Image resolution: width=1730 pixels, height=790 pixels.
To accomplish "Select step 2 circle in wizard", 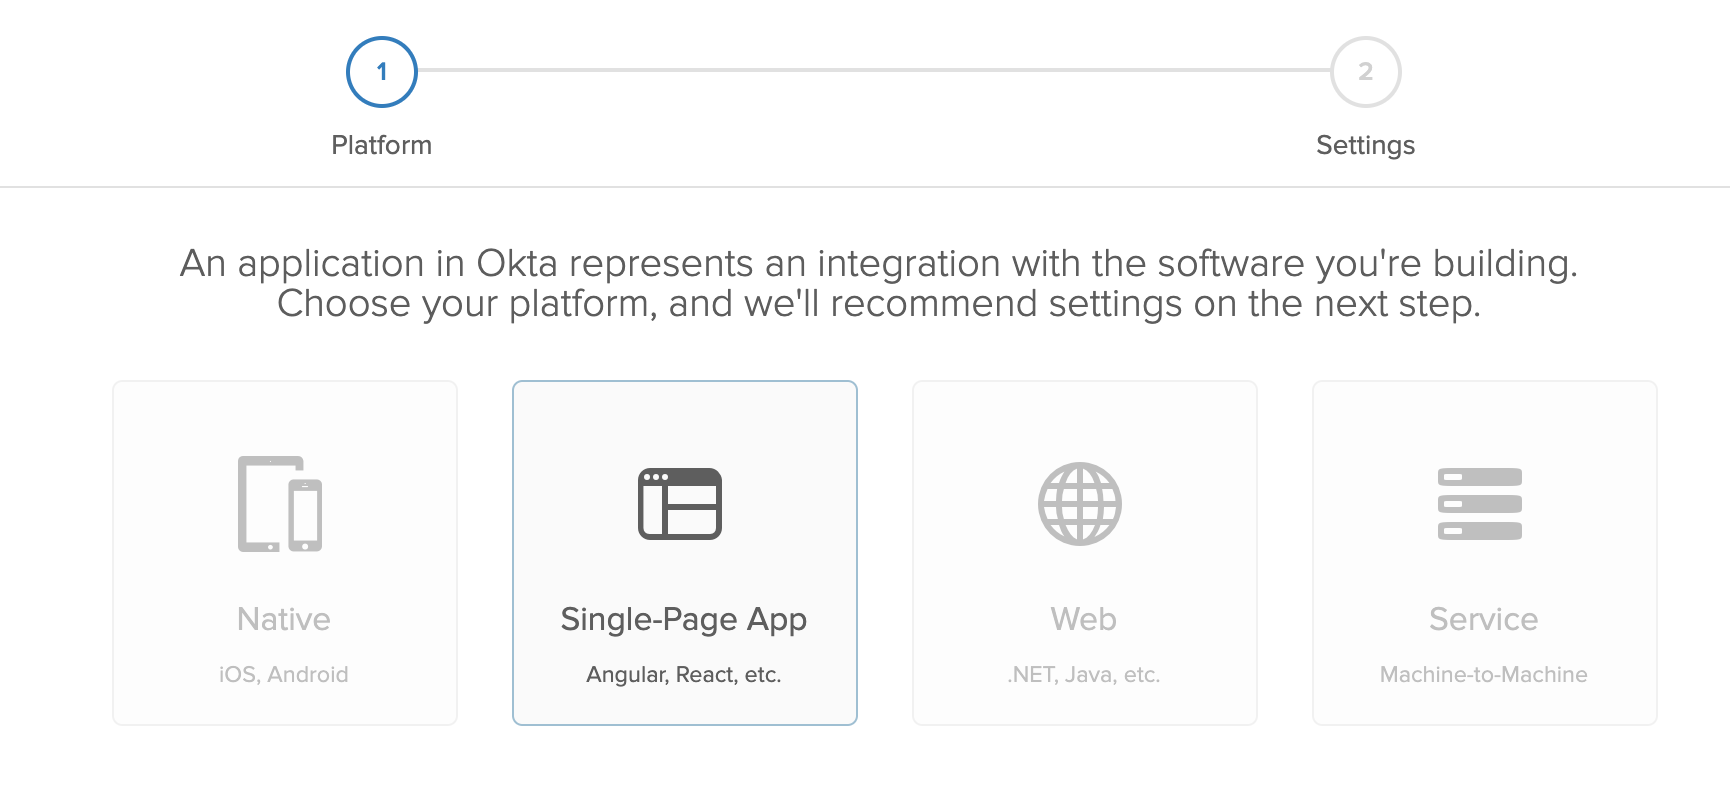I will click(1366, 72).
